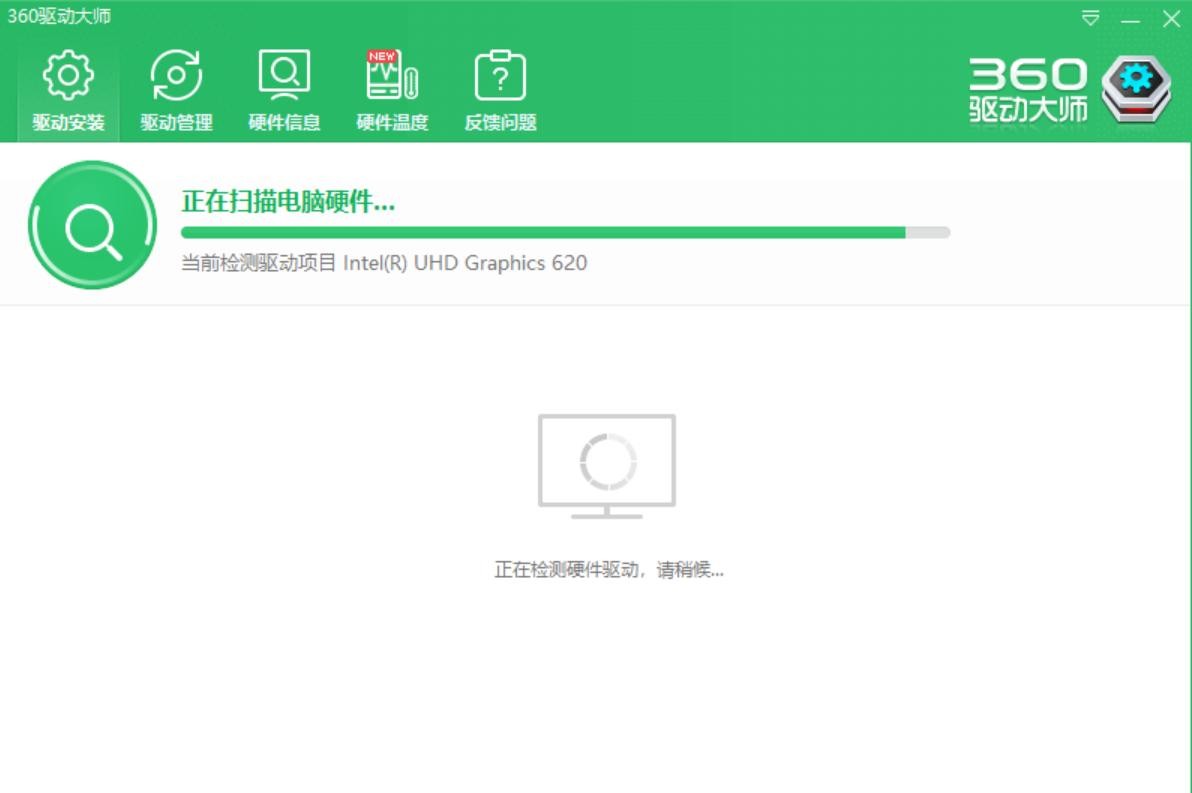The height and width of the screenshot is (793, 1192).
Task: Minimize the 360驱动大师 window
Action: (x=1131, y=19)
